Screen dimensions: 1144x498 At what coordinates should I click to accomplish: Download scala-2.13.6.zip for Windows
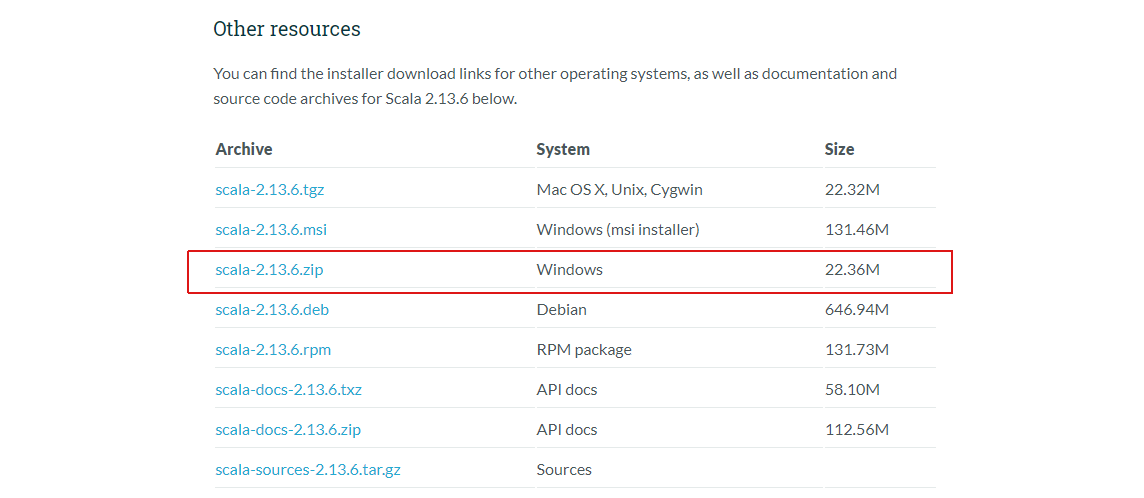pos(269,269)
